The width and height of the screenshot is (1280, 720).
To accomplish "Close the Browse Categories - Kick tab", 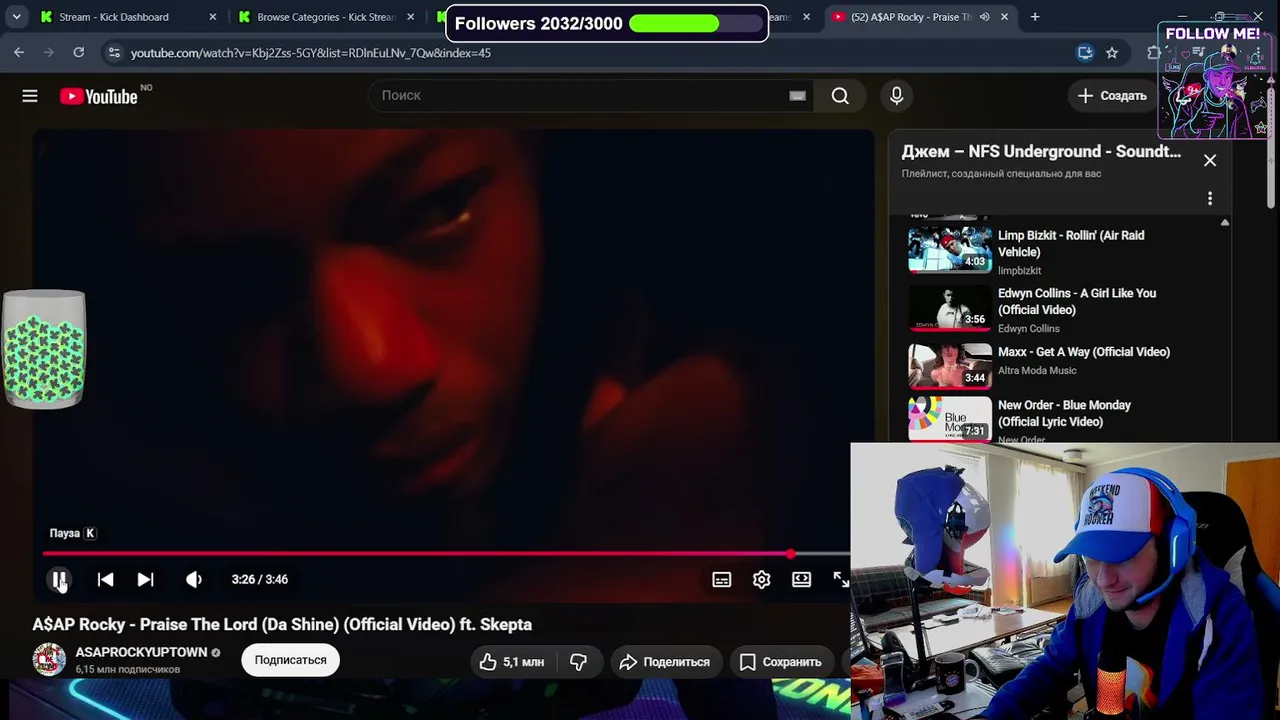I will 410,17.
